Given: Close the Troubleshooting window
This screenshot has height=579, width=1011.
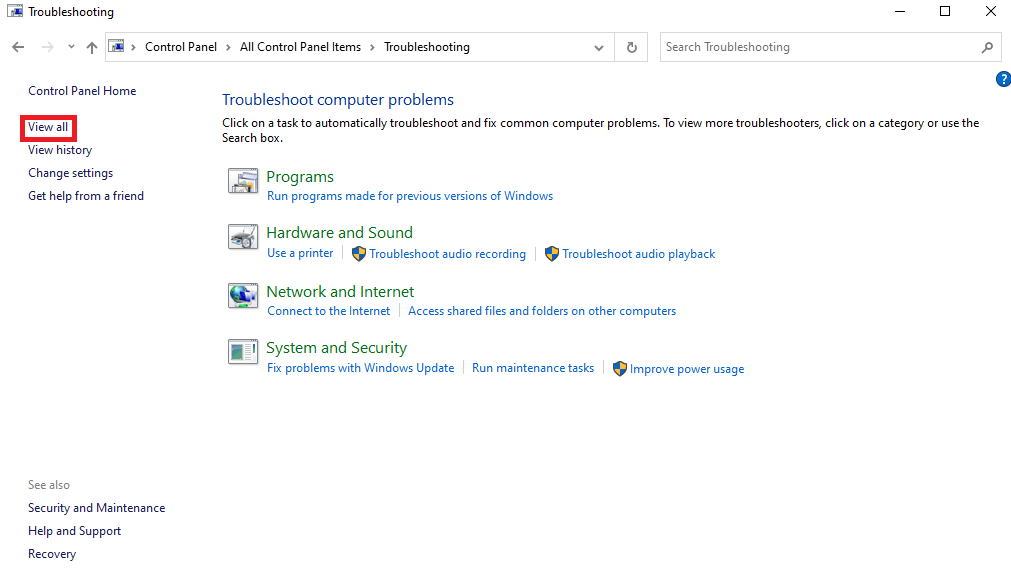Looking at the screenshot, I should point(990,12).
